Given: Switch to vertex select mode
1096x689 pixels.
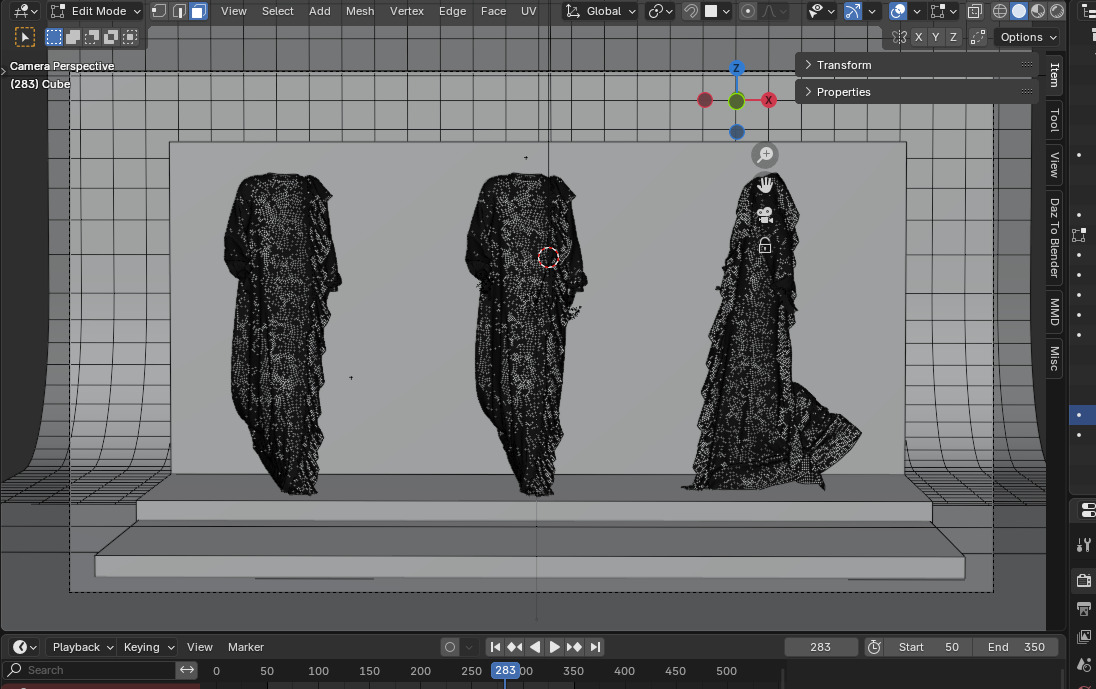Looking at the screenshot, I should pyautogui.click(x=159, y=11).
